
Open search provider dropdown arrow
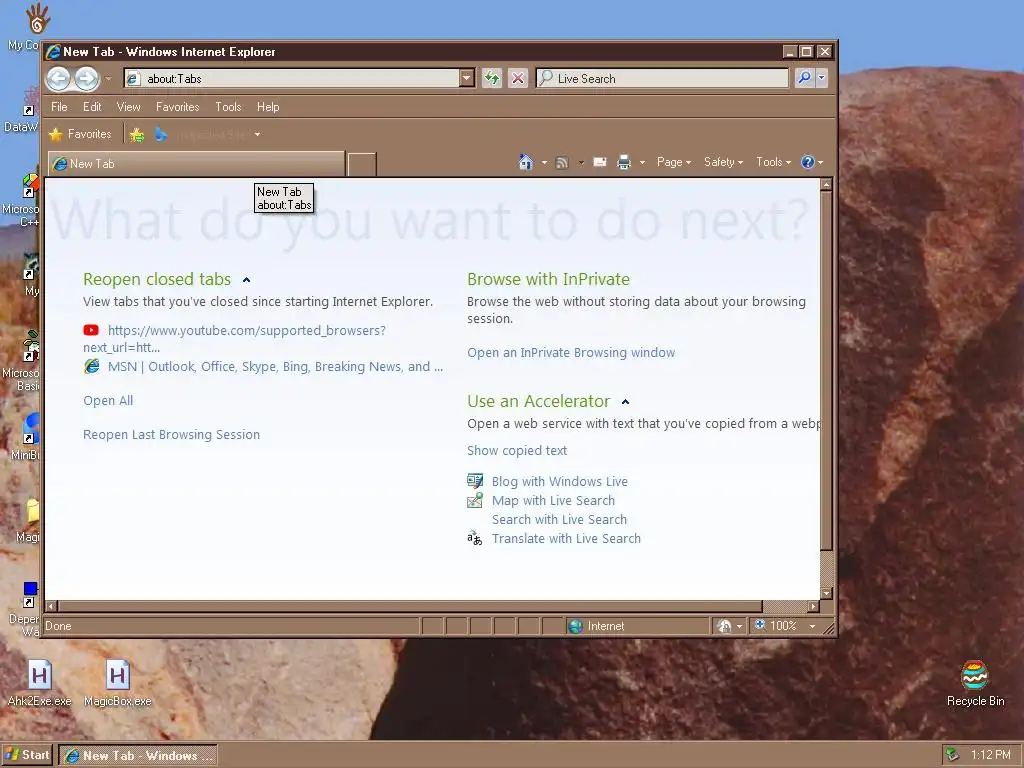pyautogui.click(x=822, y=78)
